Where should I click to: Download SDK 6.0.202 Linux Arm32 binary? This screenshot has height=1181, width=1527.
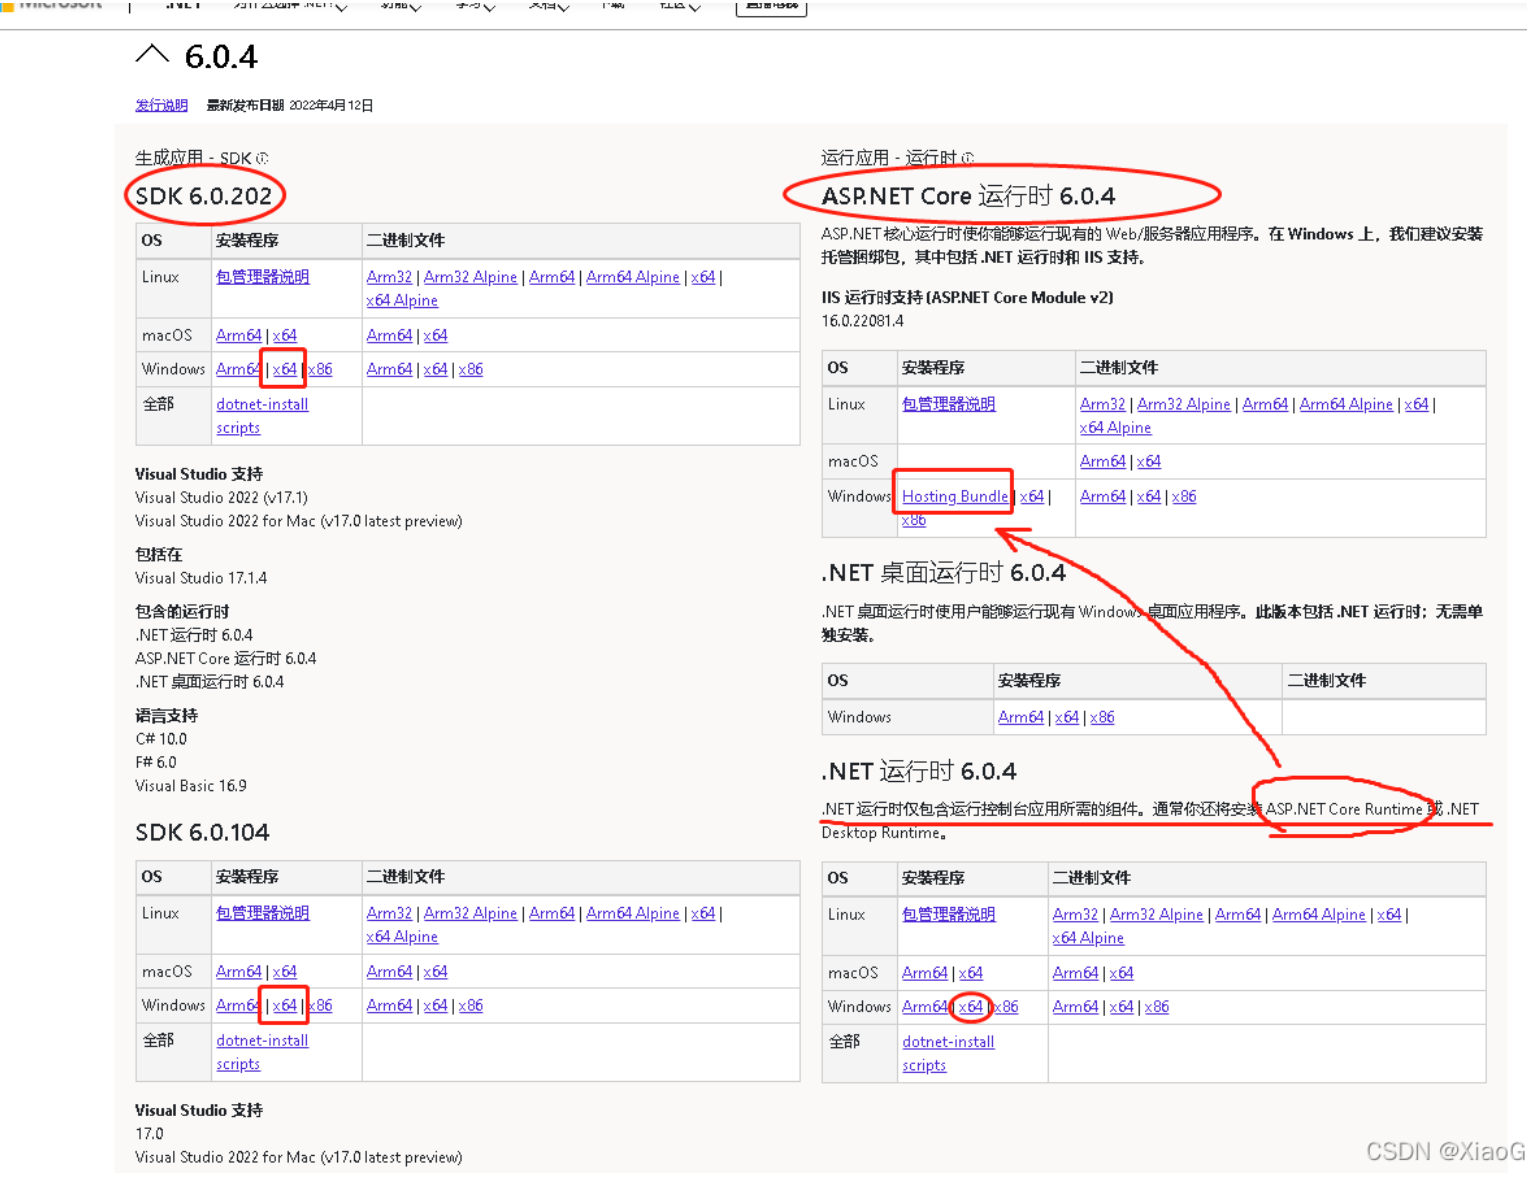point(389,277)
